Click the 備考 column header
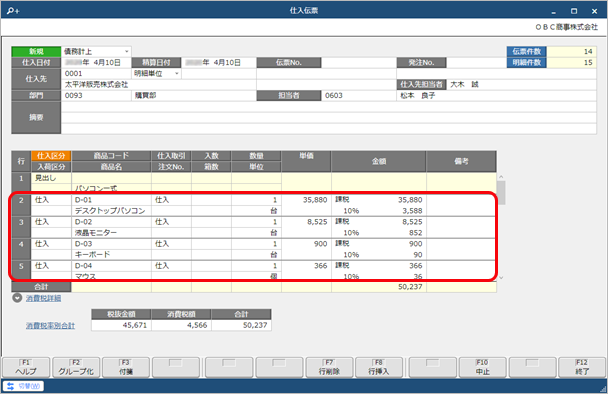608x394 pixels. [461, 161]
